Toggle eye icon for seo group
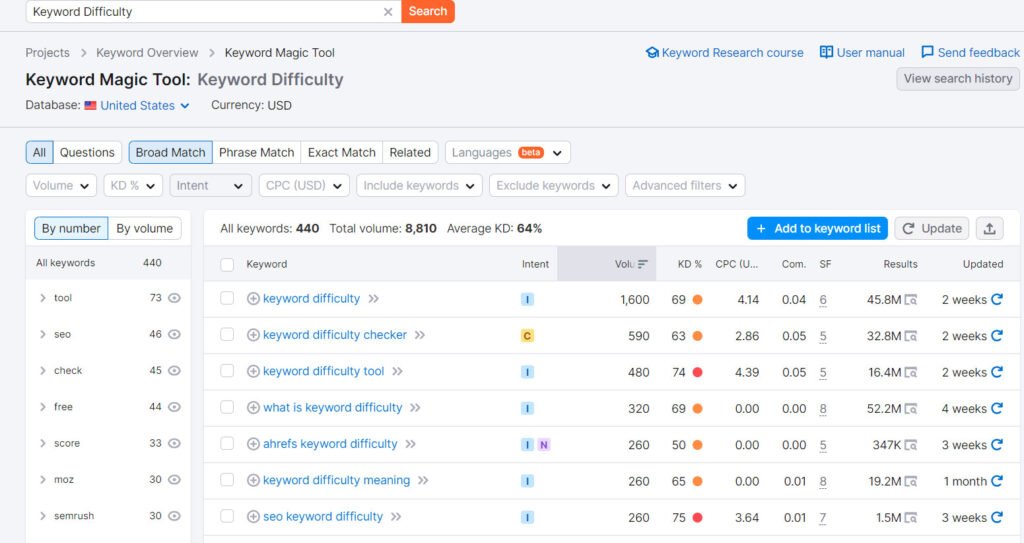 pos(174,335)
